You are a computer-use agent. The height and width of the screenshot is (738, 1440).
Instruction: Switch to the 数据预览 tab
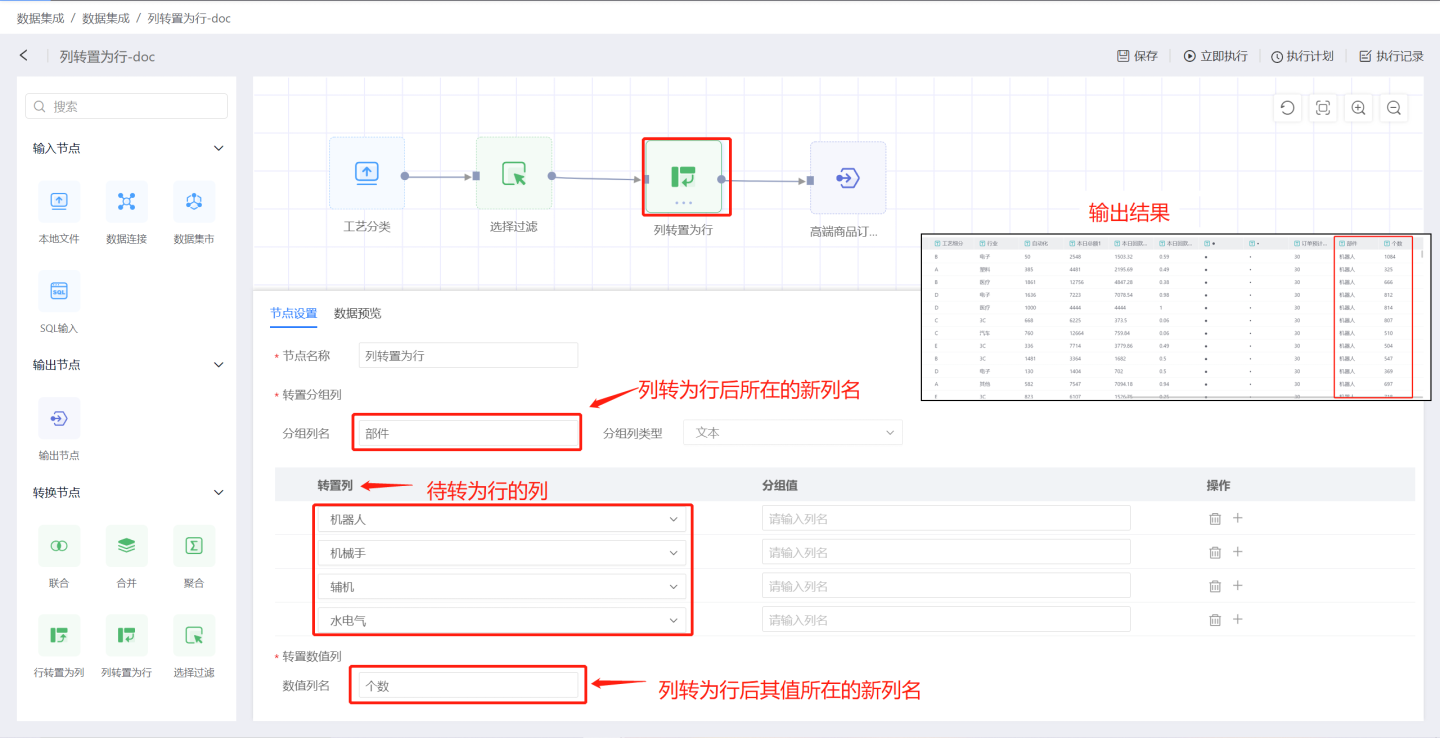pyautogui.click(x=357, y=313)
